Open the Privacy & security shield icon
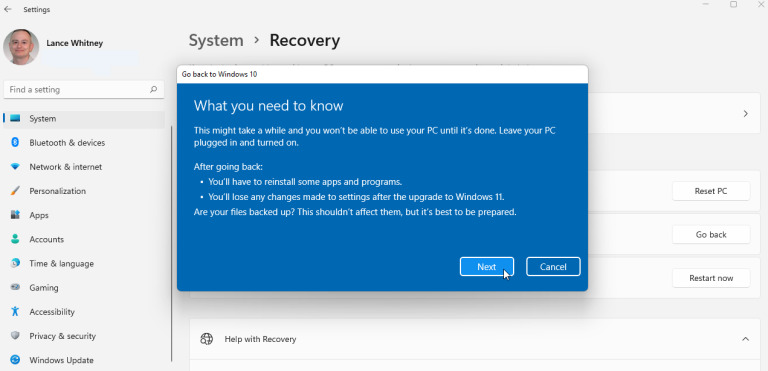 [15, 336]
